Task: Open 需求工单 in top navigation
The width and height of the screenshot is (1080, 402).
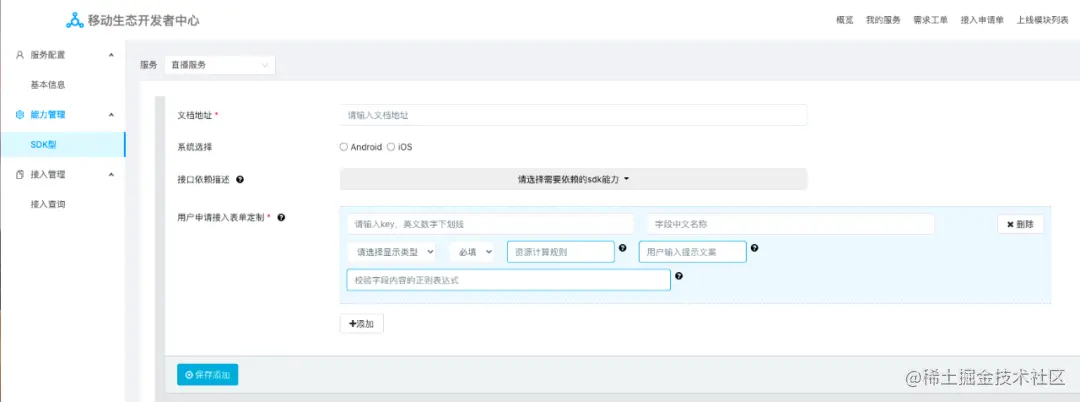Action: 931,21
